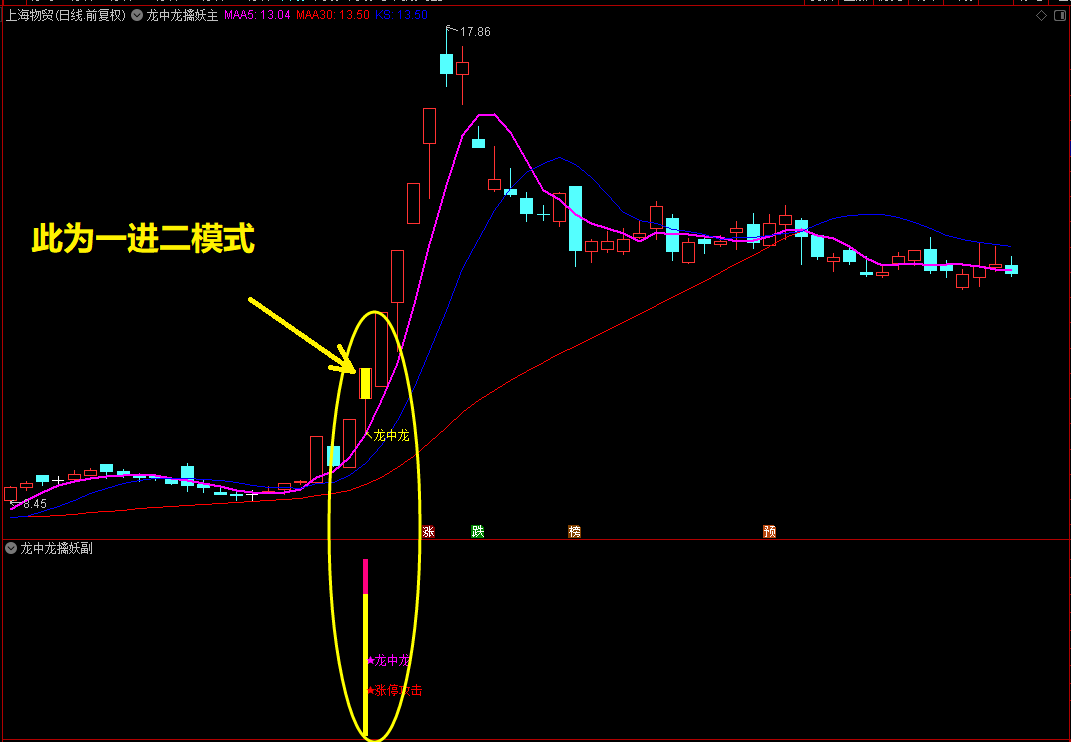Screen dimensions: 1071x742
Task: Click the green 跌 event marker
Action: pyautogui.click(x=477, y=532)
